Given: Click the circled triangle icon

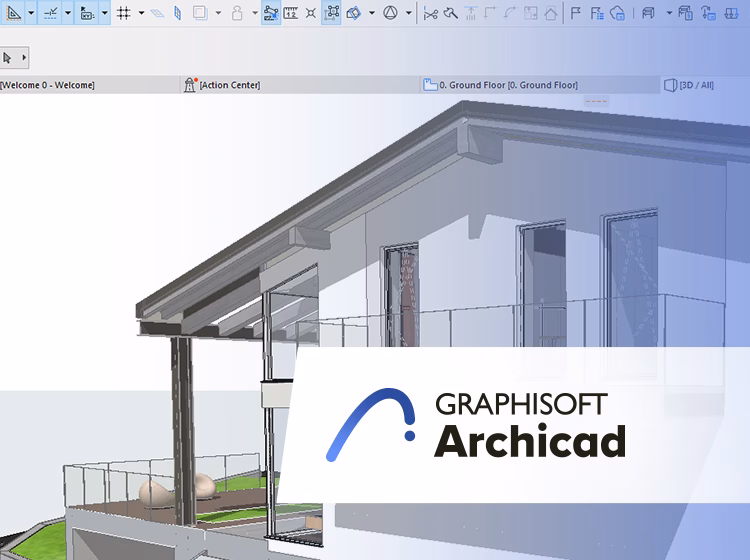Looking at the screenshot, I should pyautogui.click(x=391, y=13).
